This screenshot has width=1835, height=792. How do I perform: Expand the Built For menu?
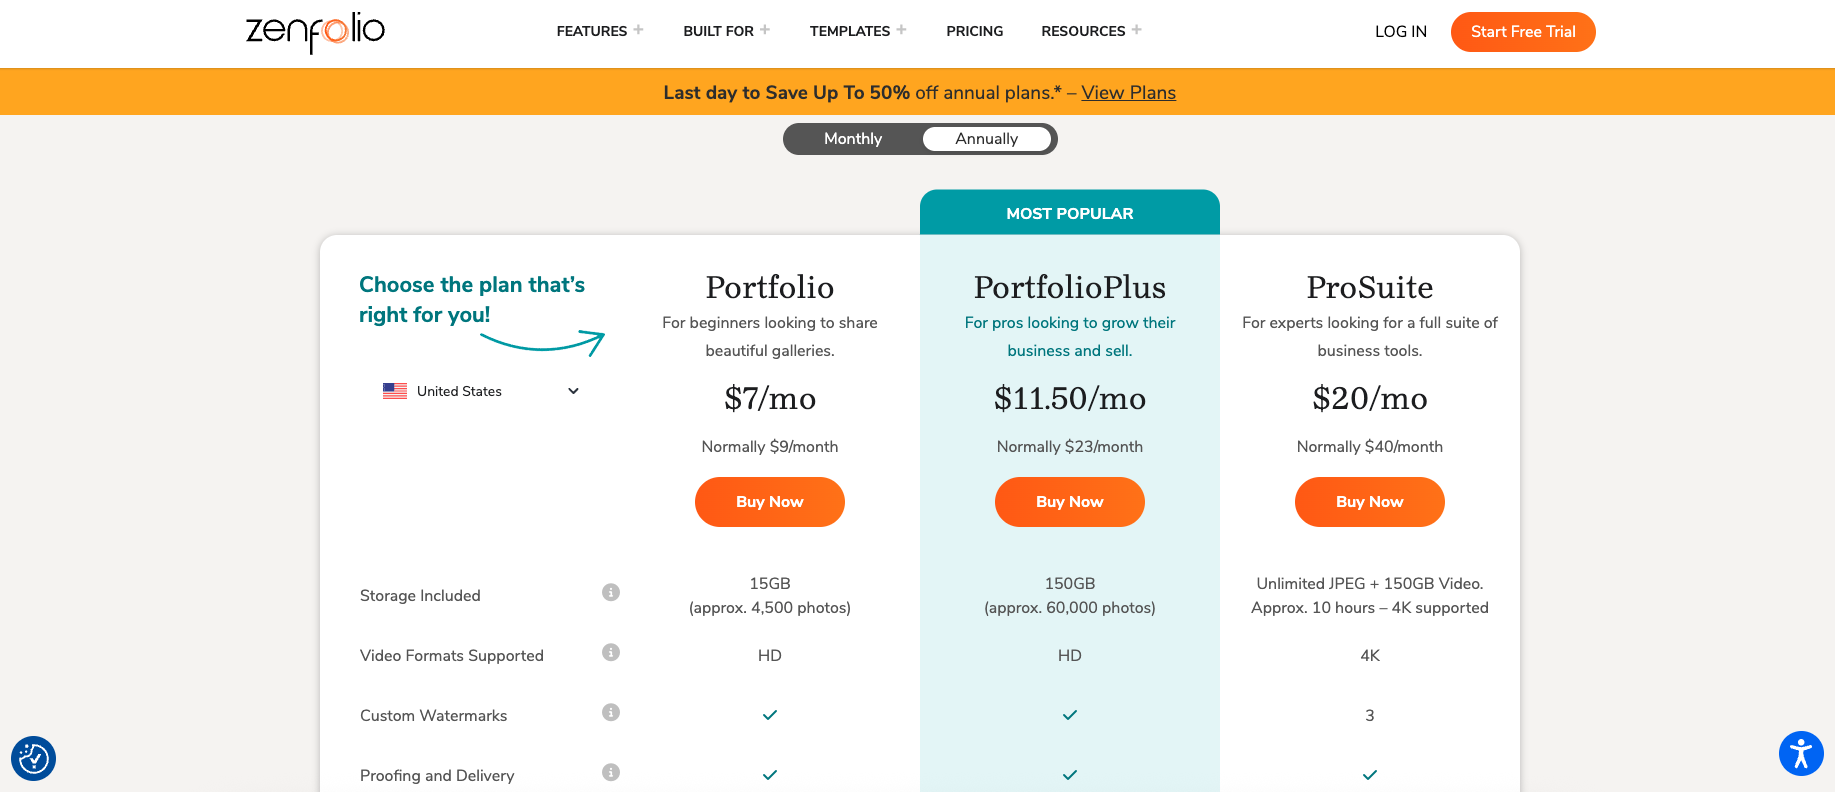click(726, 31)
